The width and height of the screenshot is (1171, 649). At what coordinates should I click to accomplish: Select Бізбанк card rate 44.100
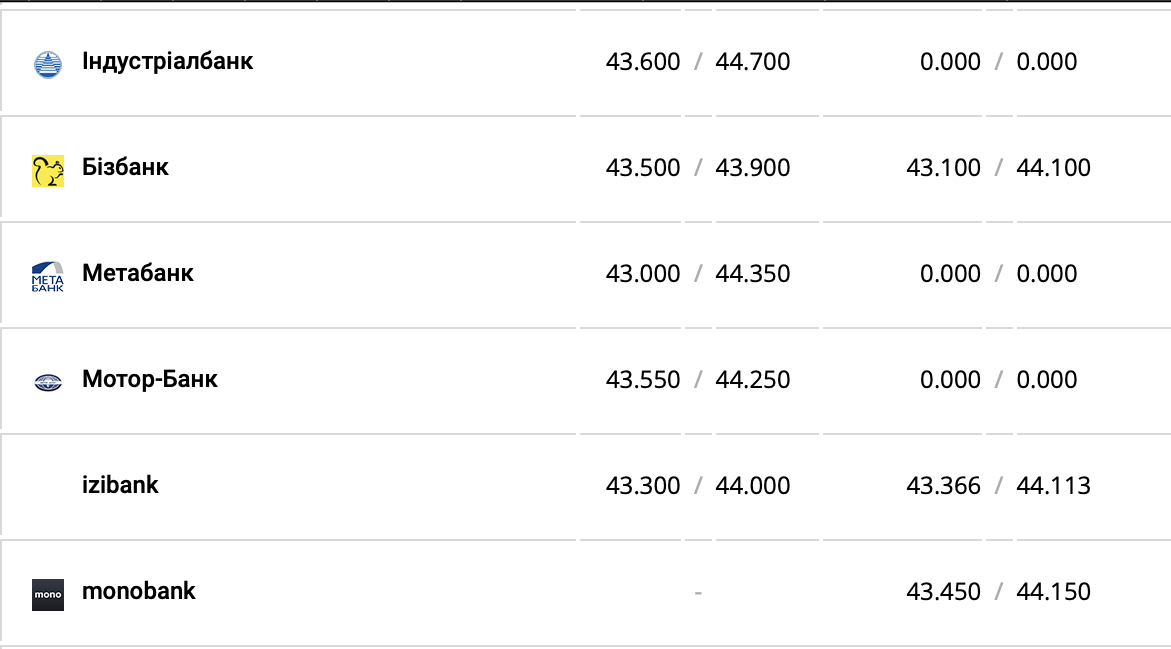tap(1053, 168)
